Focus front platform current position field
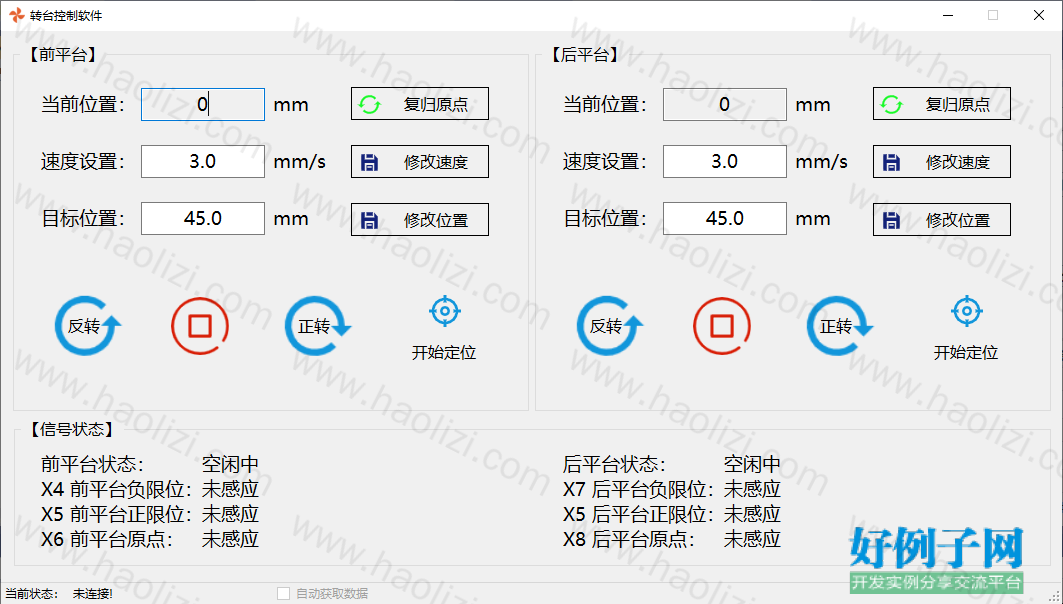Image resolution: width=1063 pixels, height=604 pixels. point(203,104)
